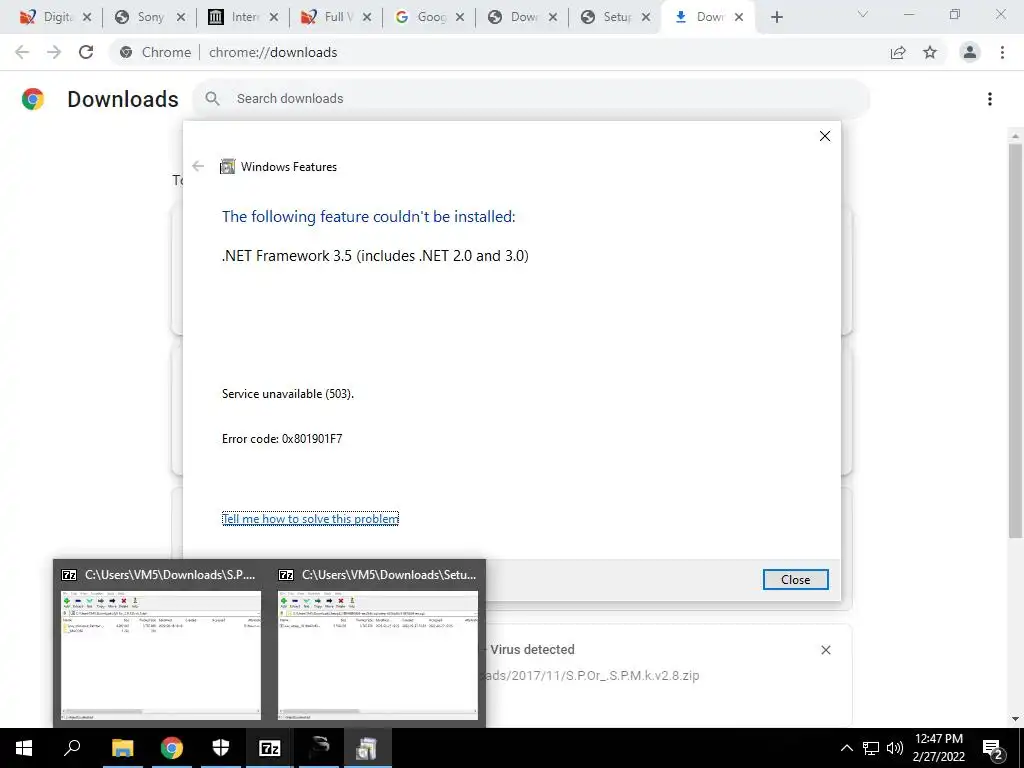Viewport: 1024px width, 768px height.
Task: Click the Chrome profile avatar icon
Action: click(970, 52)
